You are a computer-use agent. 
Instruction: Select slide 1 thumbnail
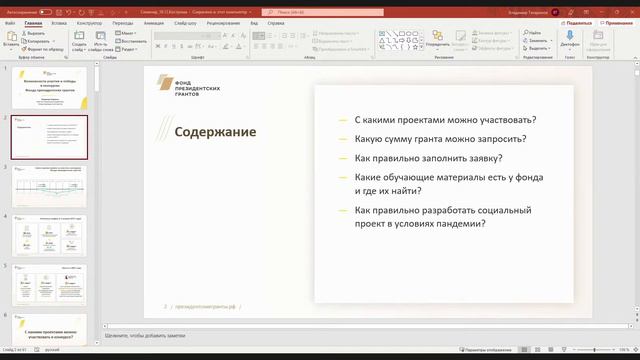[x=49, y=88]
